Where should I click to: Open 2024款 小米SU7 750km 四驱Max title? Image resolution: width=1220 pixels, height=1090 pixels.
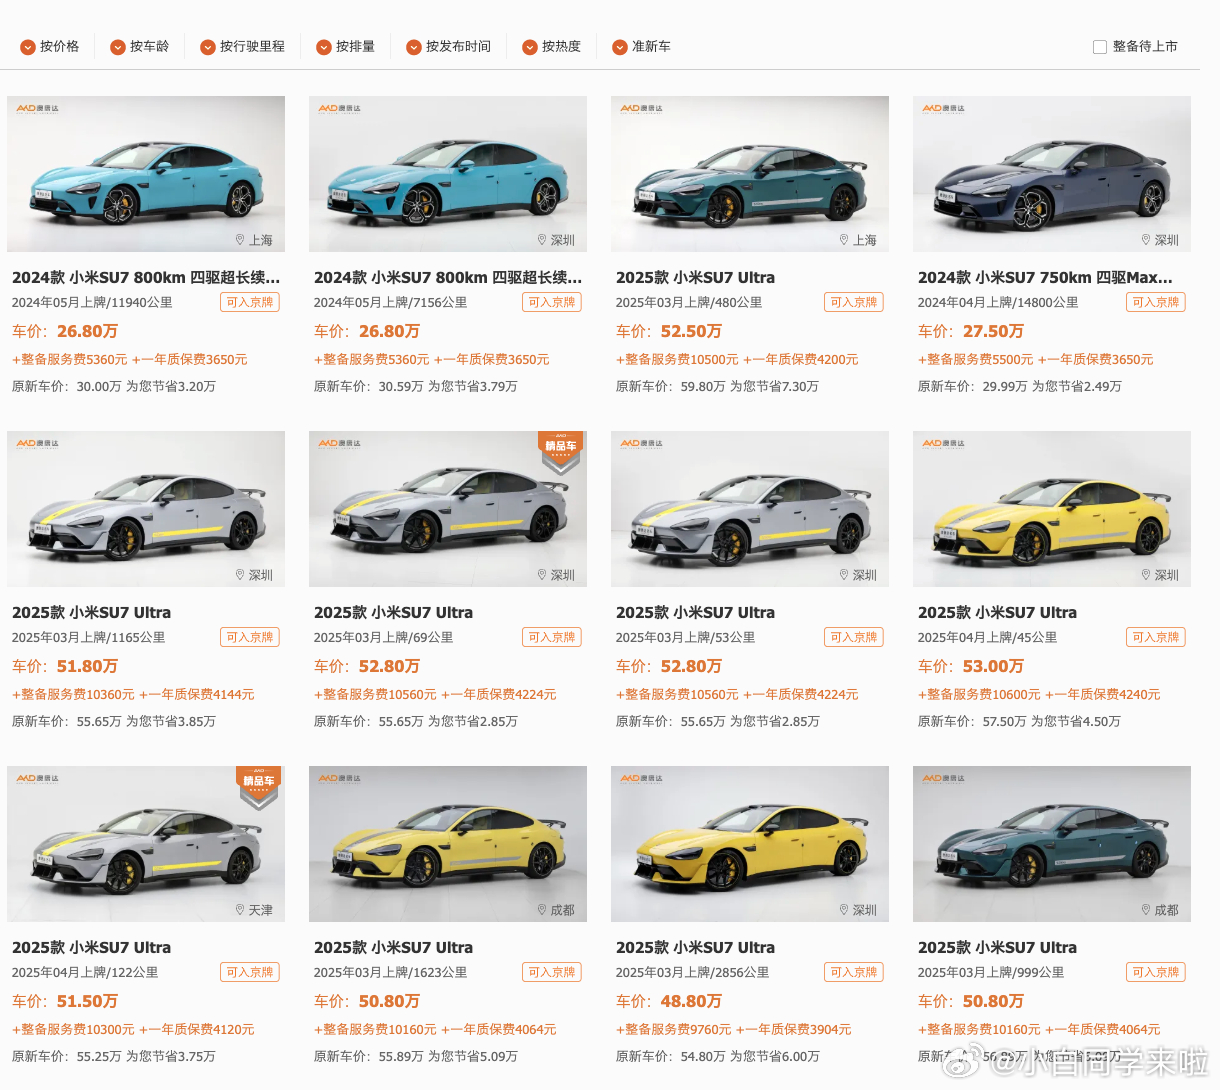pos(1045,278)
